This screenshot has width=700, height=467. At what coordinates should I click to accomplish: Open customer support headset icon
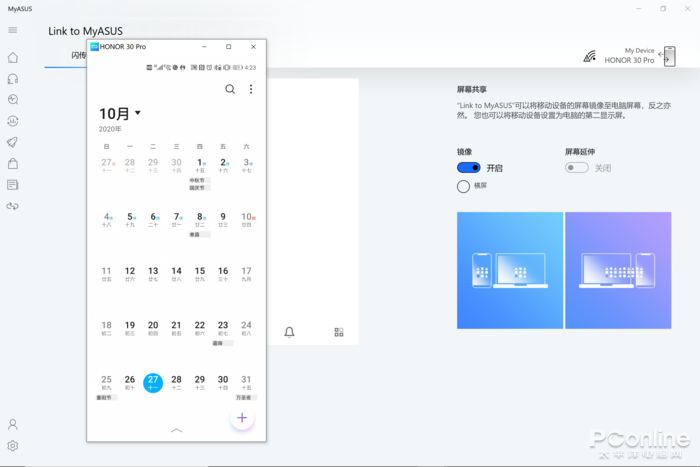tap(13, 79)
